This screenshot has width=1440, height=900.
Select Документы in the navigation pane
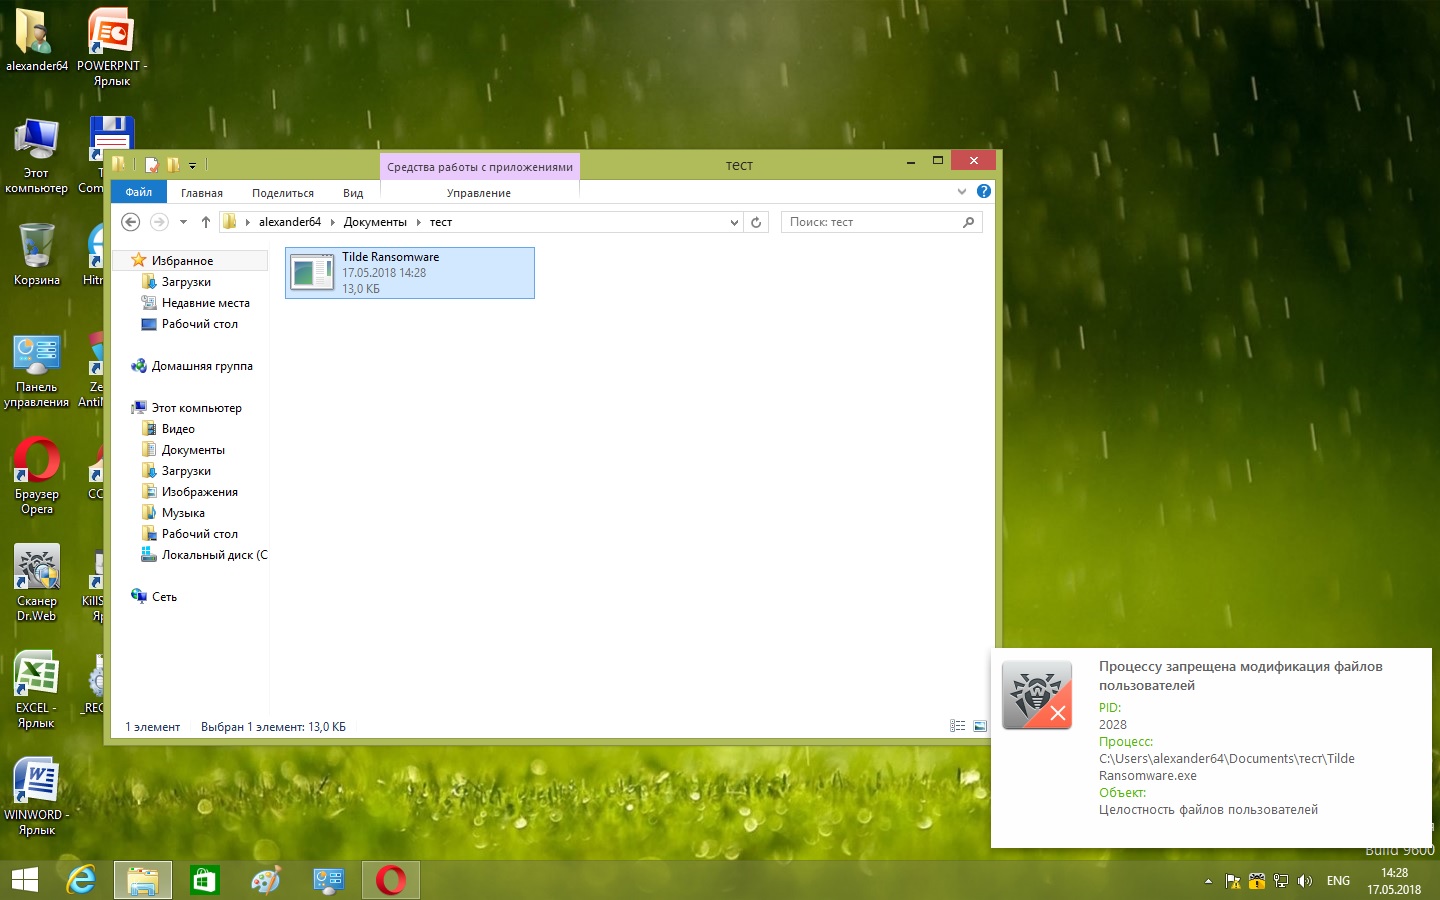click(x=193, y=450)
